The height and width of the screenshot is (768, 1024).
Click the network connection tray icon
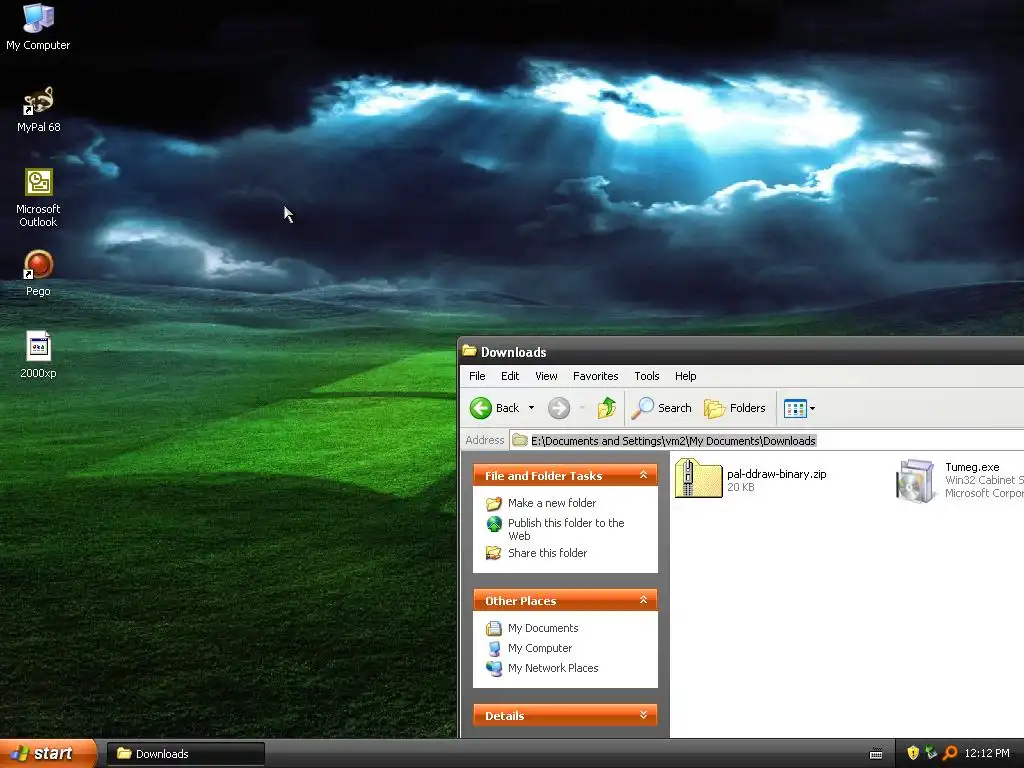point(931,753)
